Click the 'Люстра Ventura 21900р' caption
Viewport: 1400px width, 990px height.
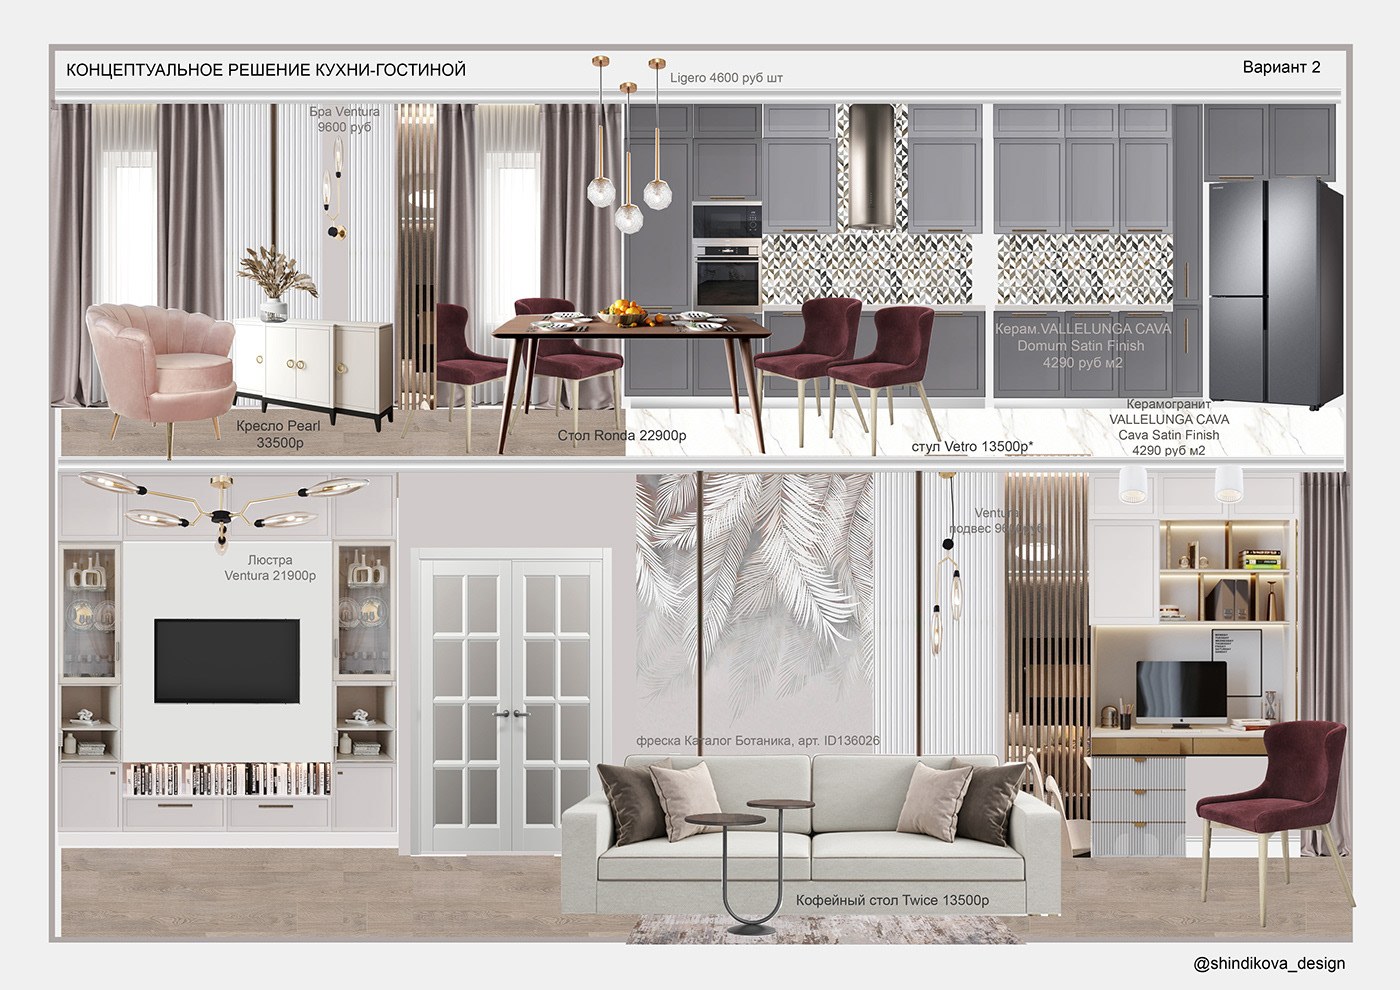270,568
